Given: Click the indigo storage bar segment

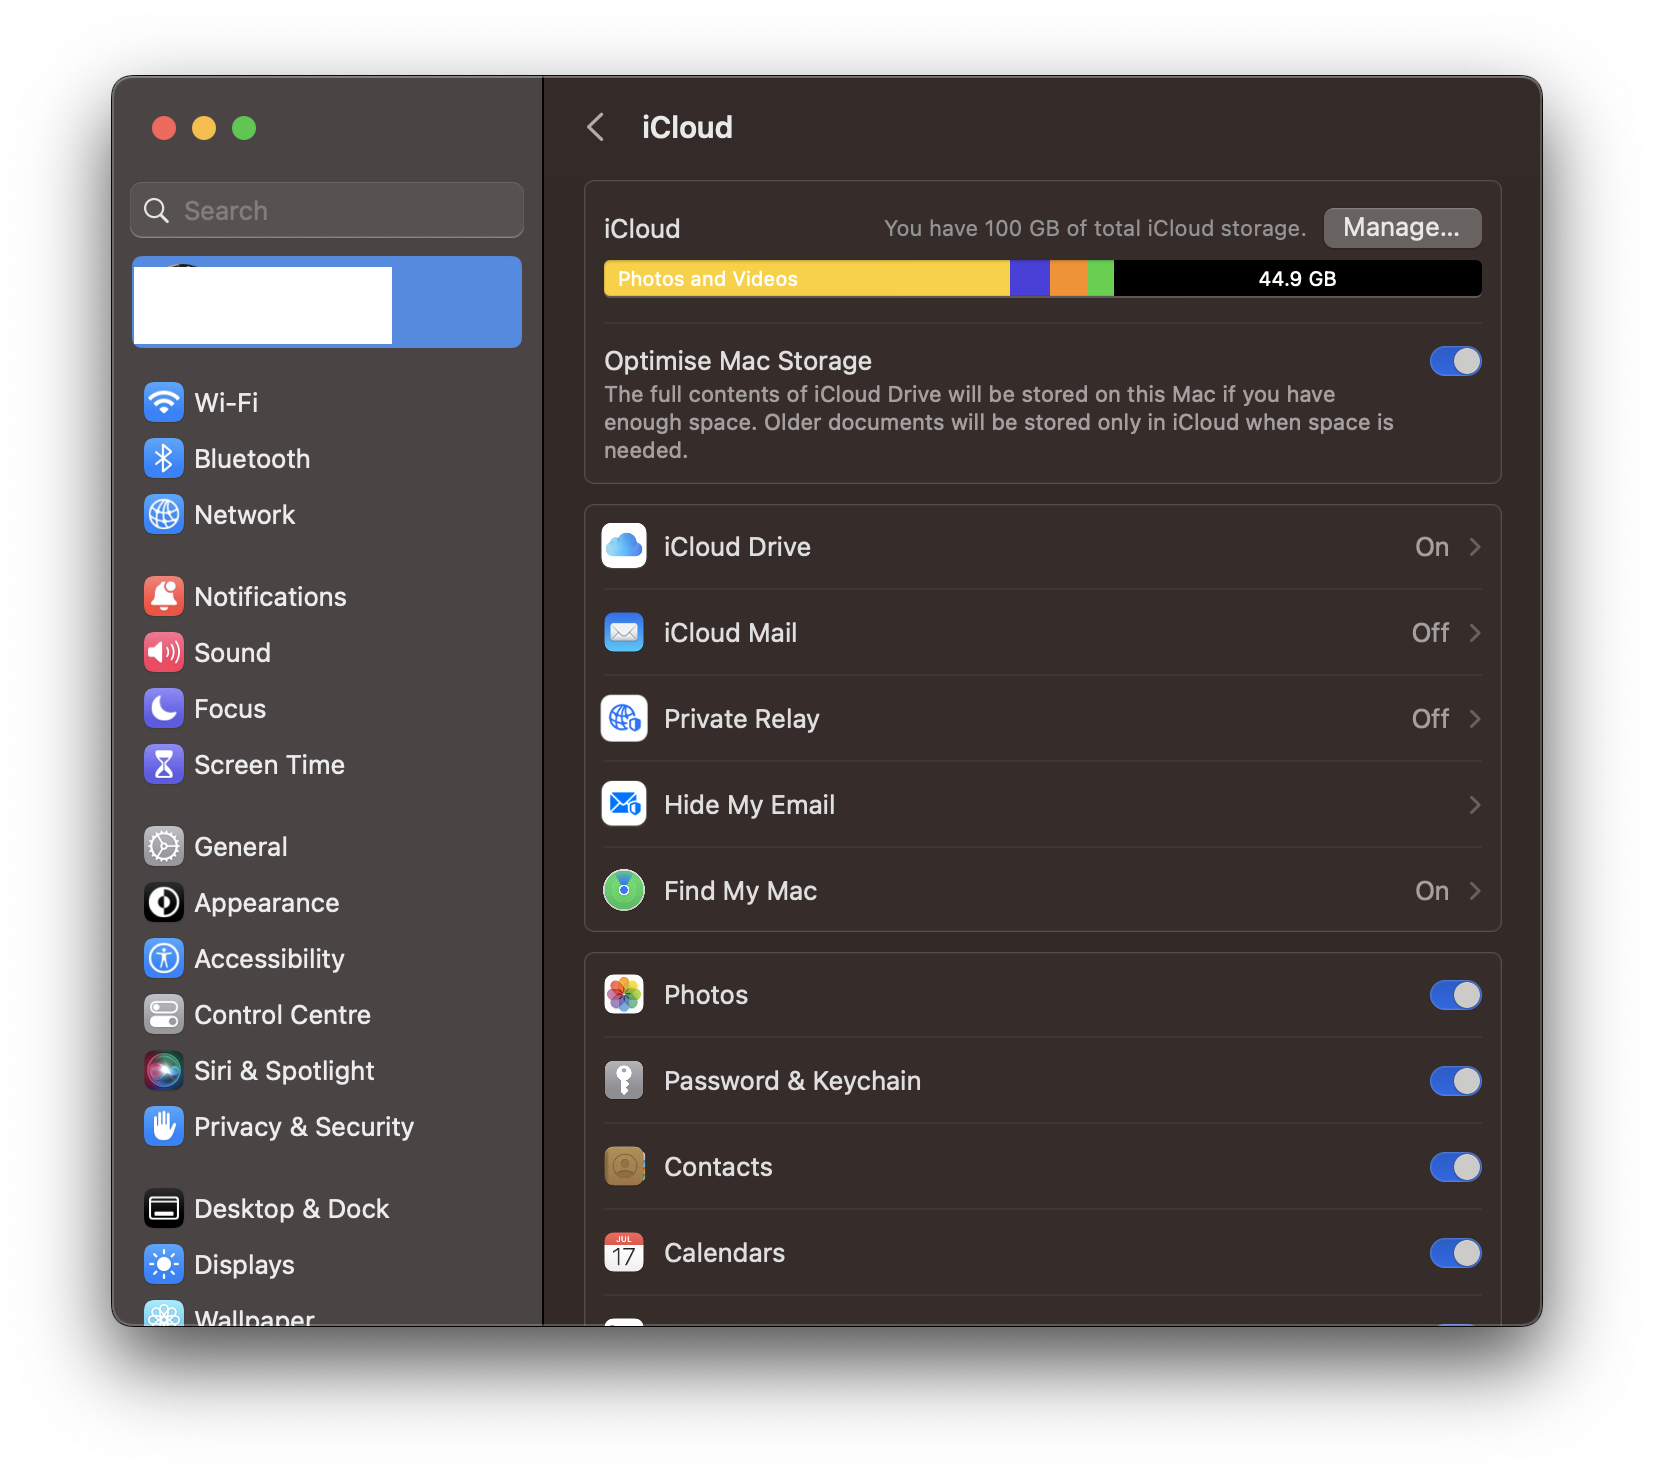Looking at the screenshot, I should [1030, 278].
